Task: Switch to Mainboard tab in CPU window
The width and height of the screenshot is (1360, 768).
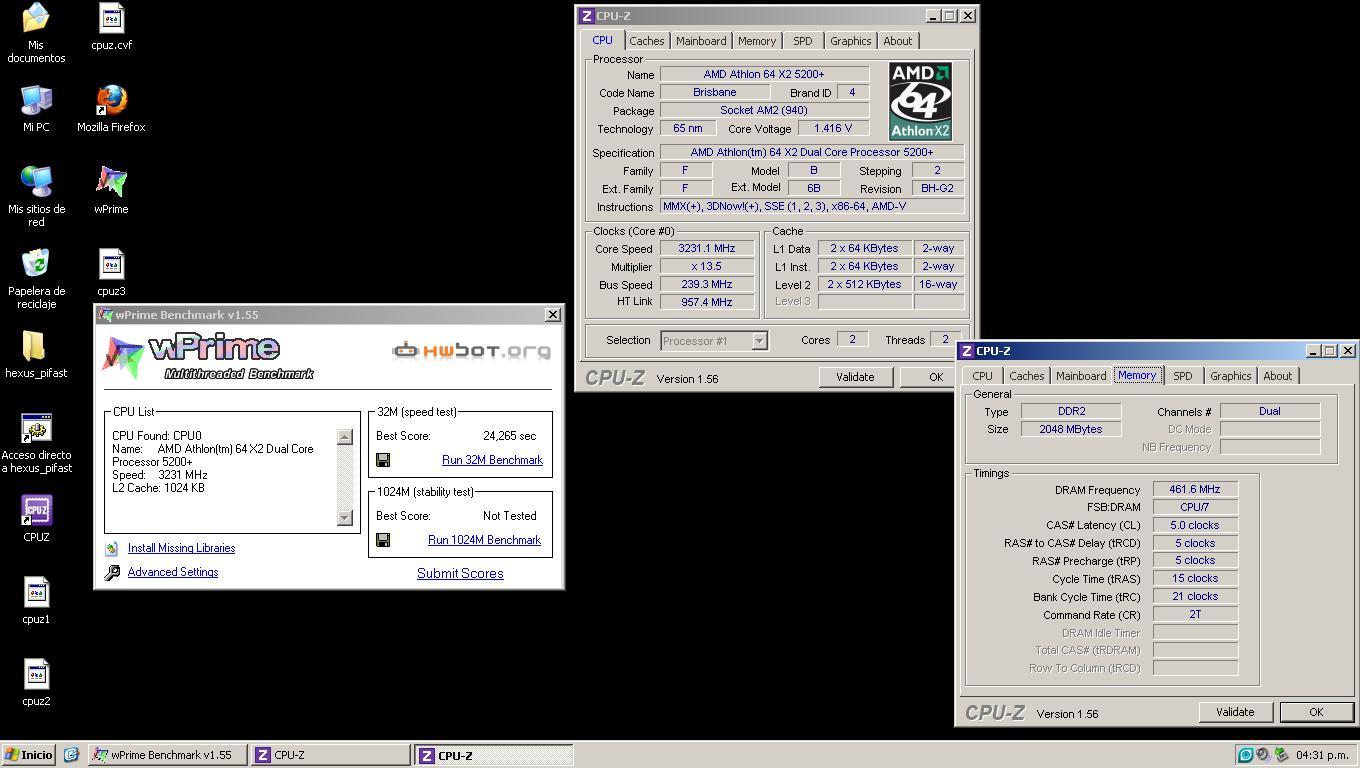Action: (701, 41)
